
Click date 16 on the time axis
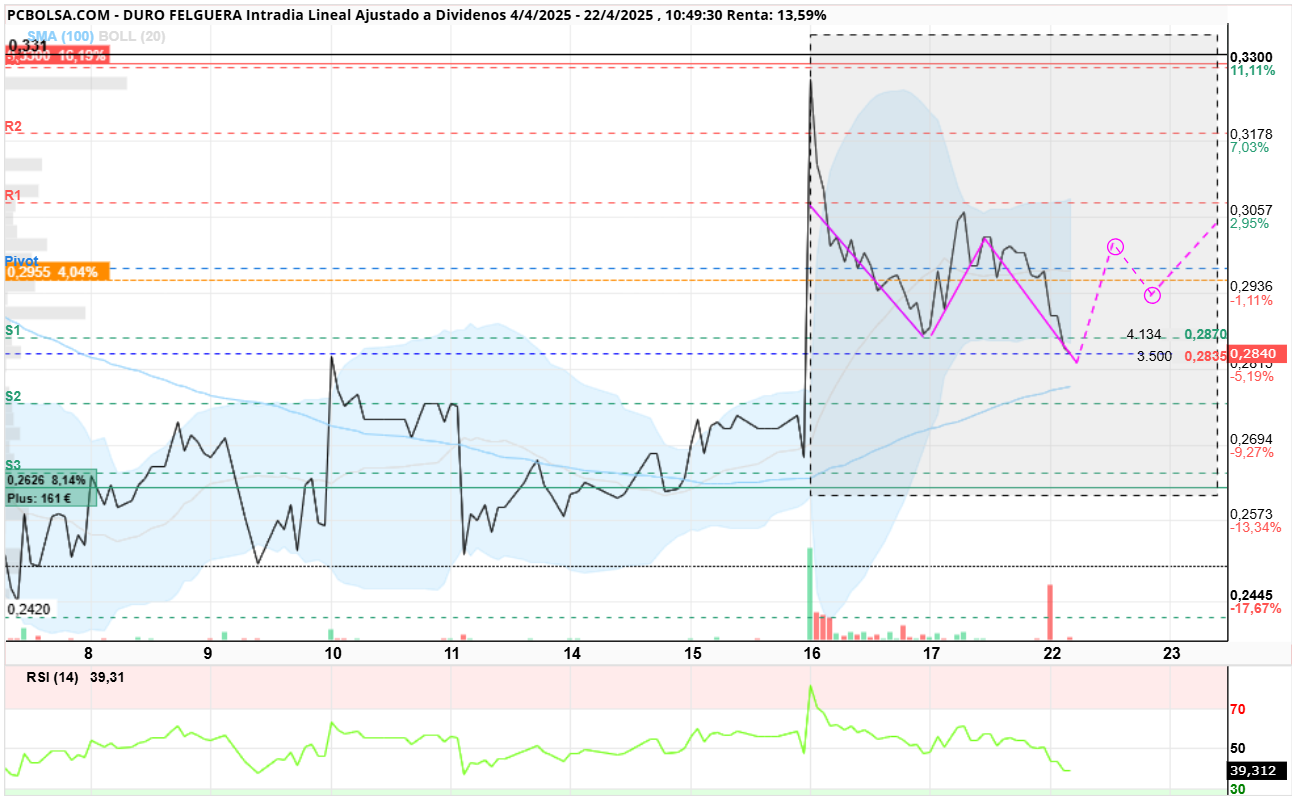point(811,654)
